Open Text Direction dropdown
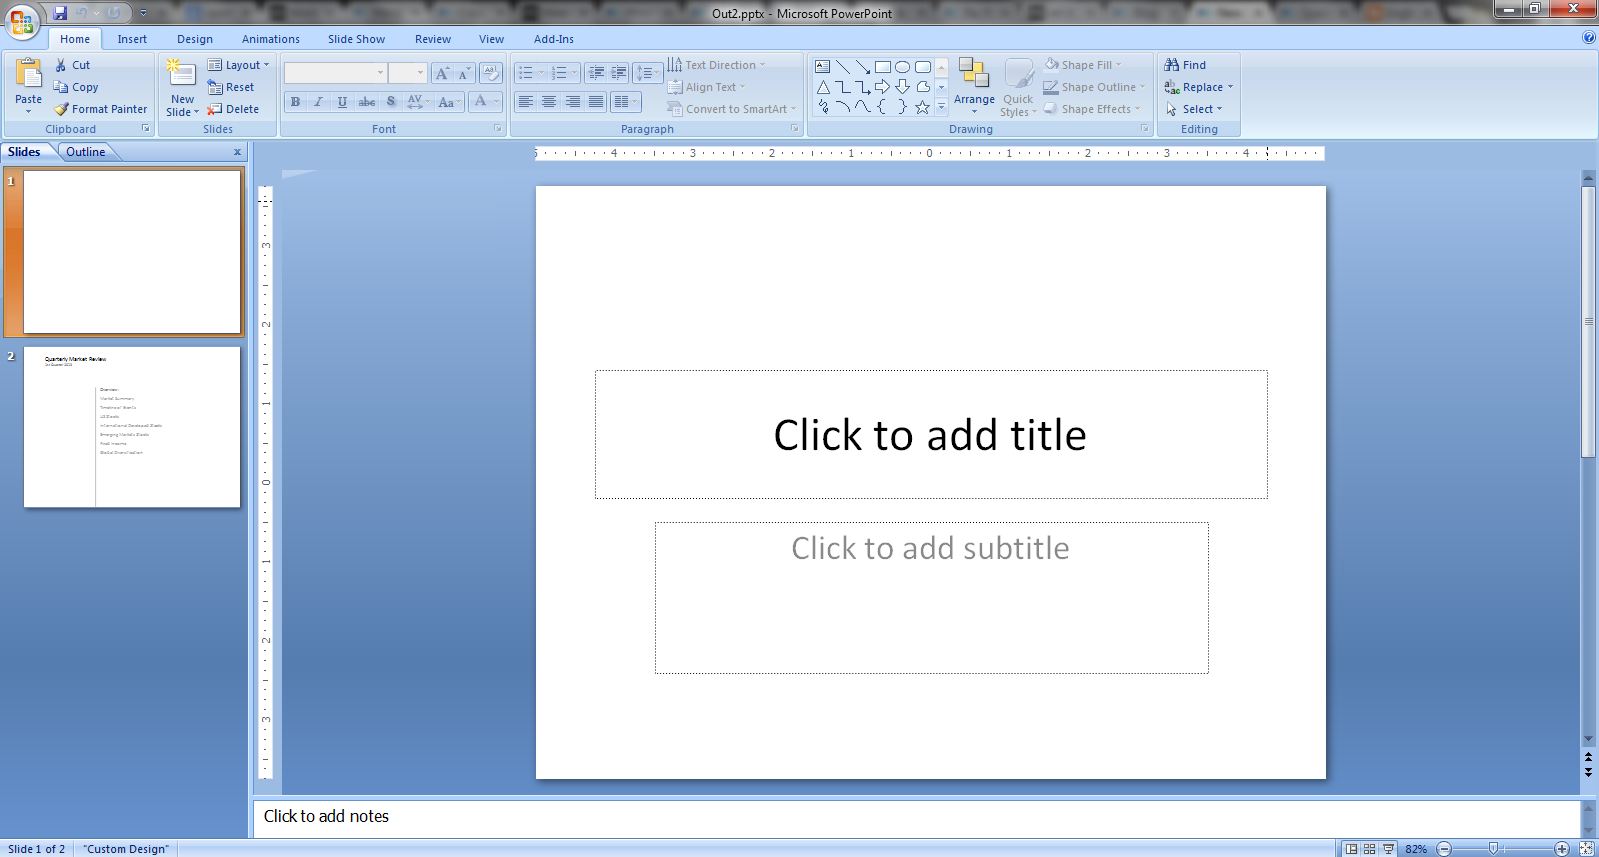 coord(717,65)
